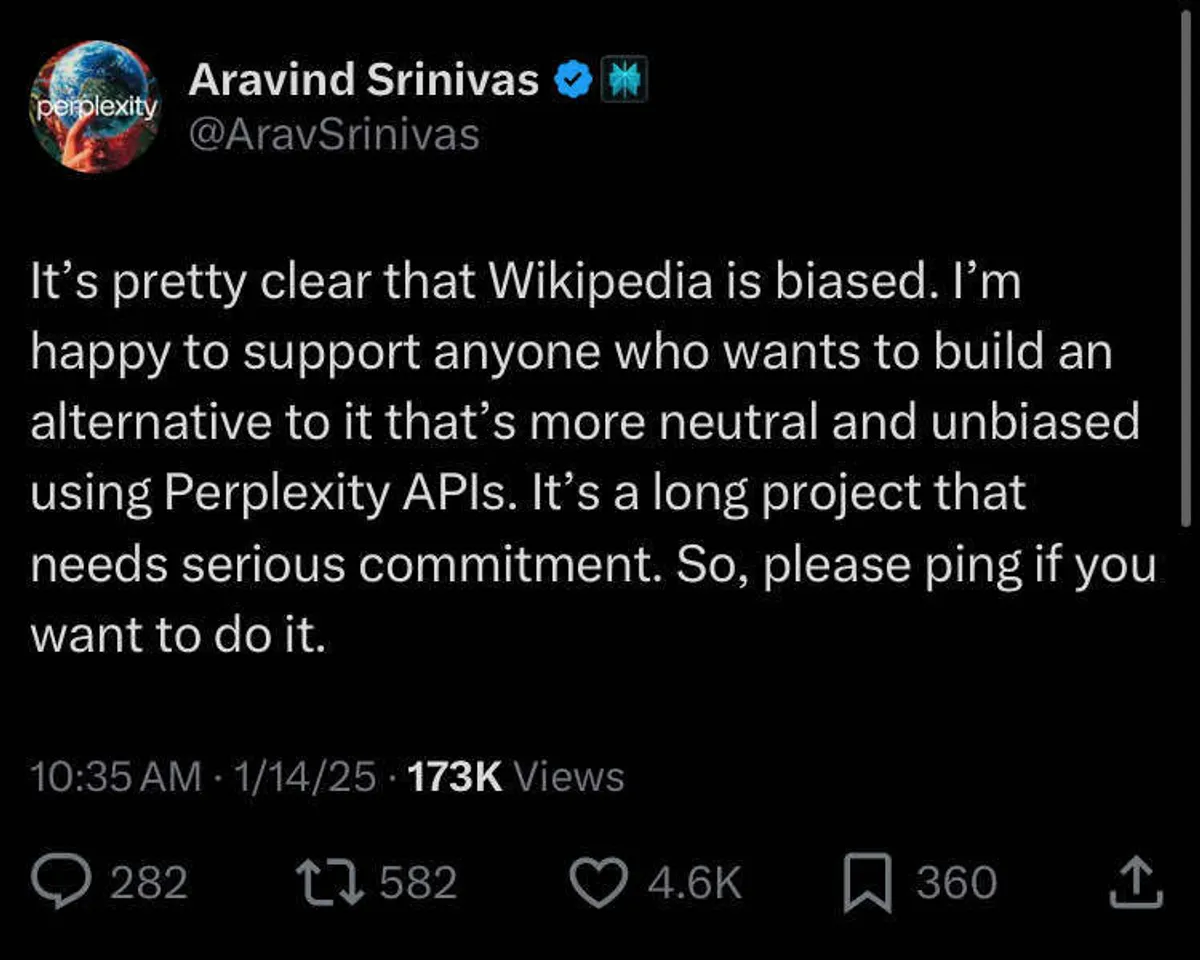Screen dimensions: 1200x960
Task: Bookmark the post with the bookmark icon
Action: [865, 885]
